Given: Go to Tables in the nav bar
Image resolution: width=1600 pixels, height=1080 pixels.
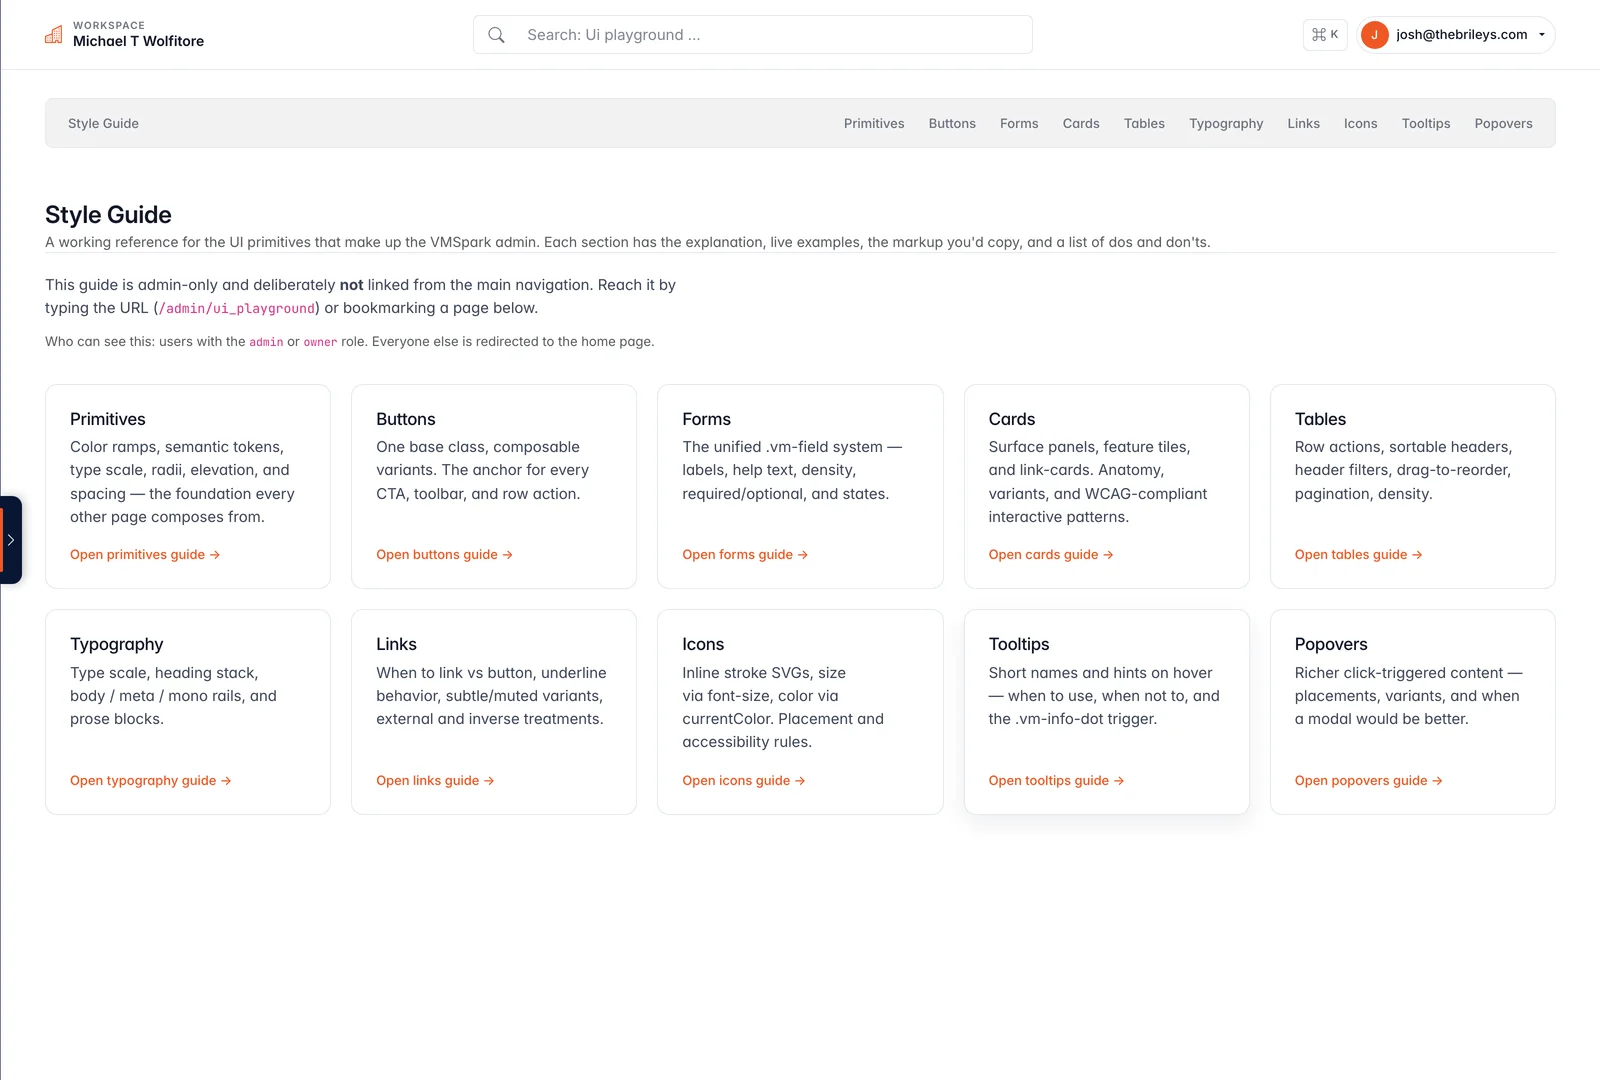Looking at the screenshot, I should (x=1144, y=124).
